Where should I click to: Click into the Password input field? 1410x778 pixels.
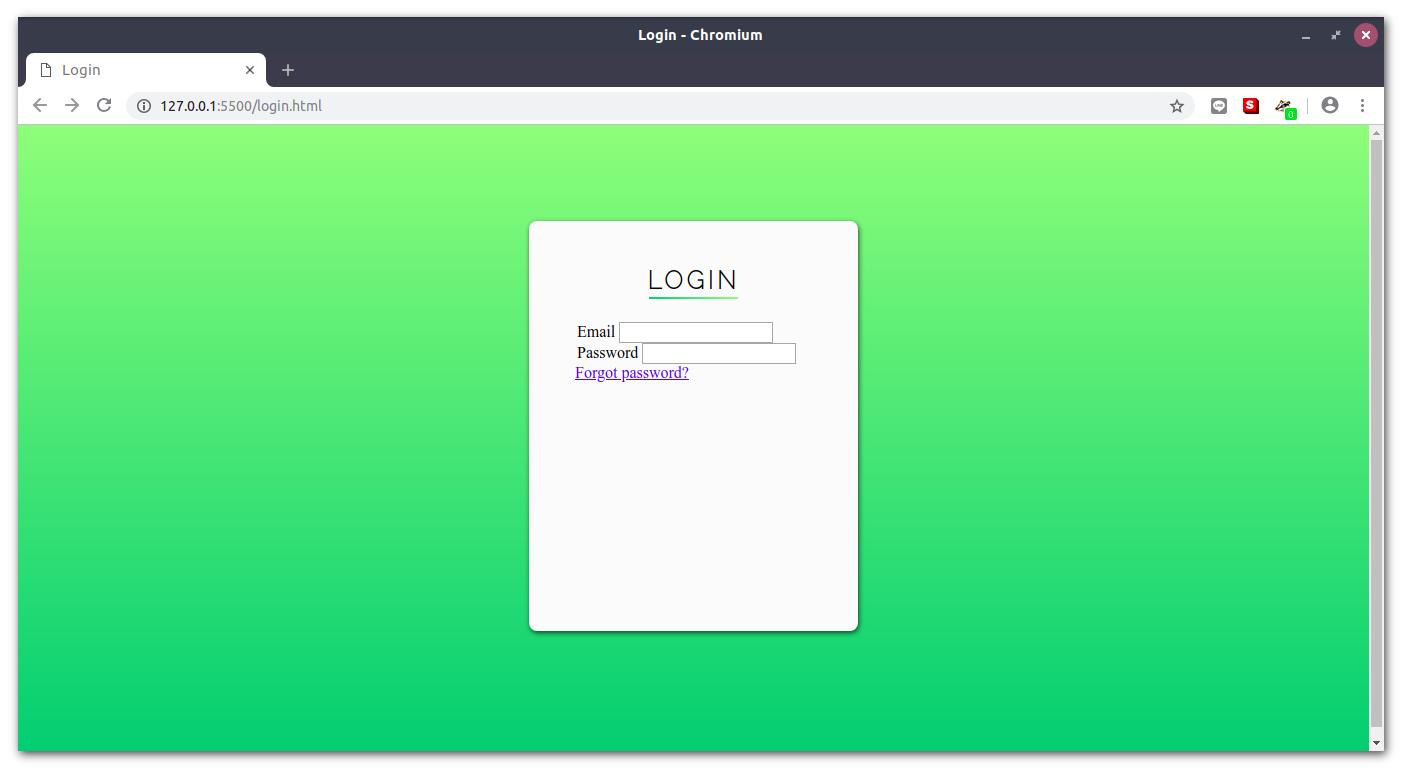(x=719, y=353)
